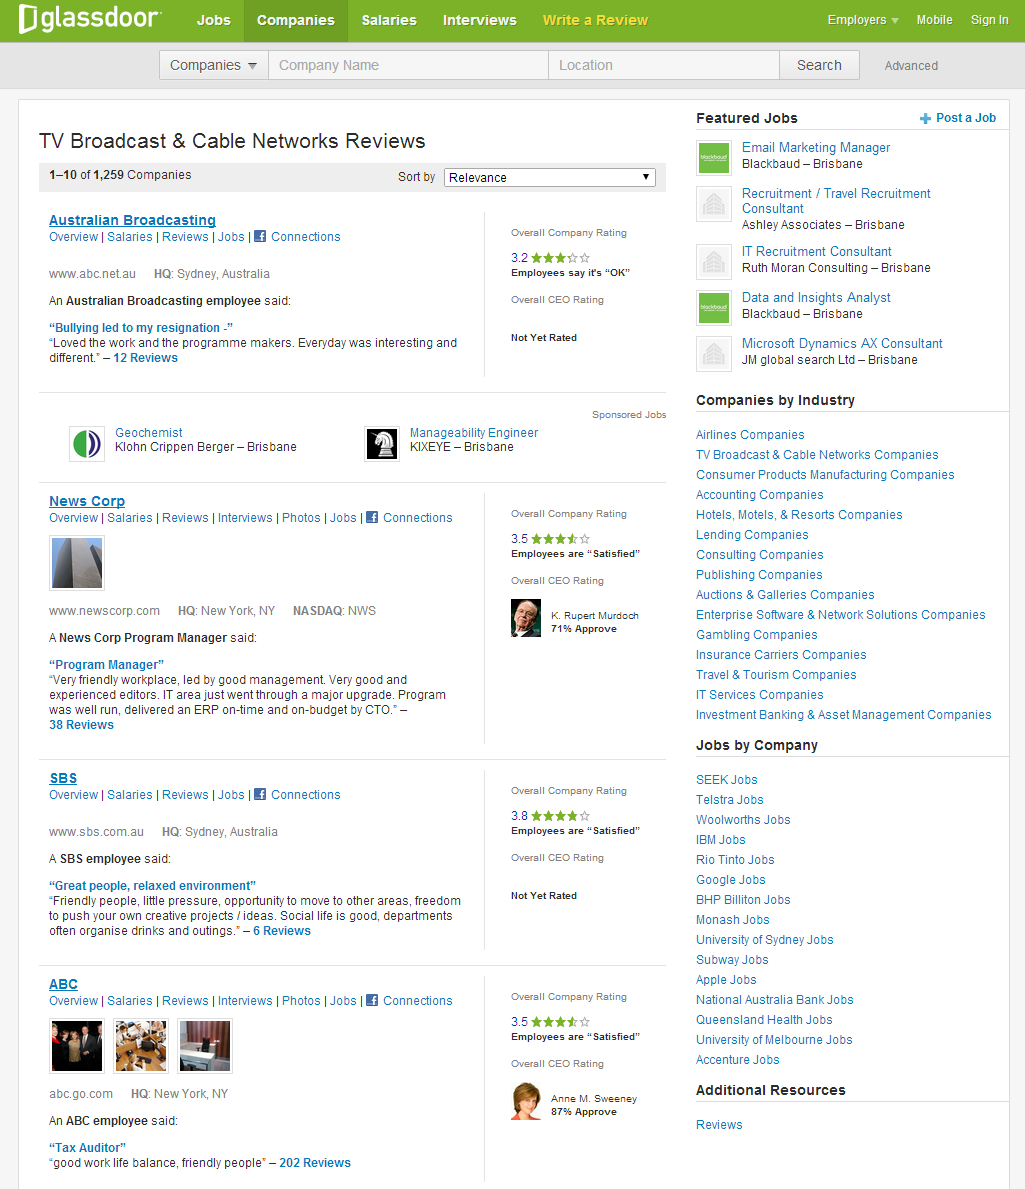The height and width of the screenshot is (1189, 1025).
Task: Open Reviews under Additional Resources
Action: (719, 1125)
